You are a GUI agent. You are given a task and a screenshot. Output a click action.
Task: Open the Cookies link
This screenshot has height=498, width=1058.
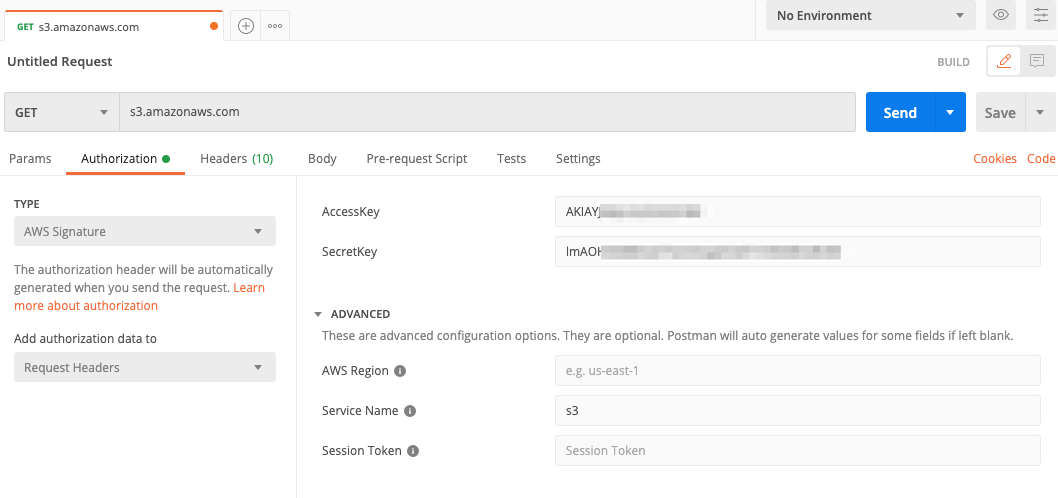[x=995, y=159]
